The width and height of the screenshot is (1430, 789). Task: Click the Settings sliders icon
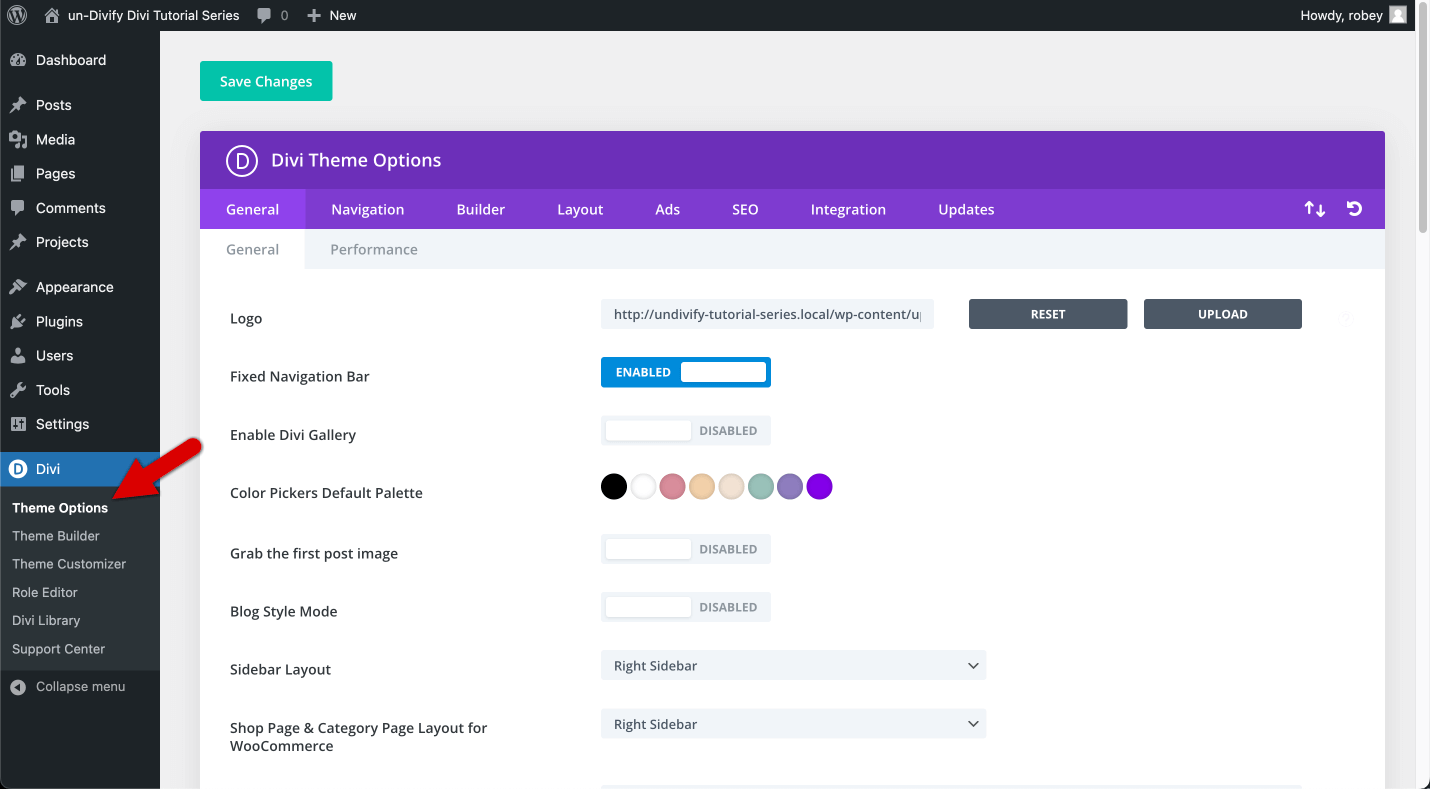pos(18,424)
